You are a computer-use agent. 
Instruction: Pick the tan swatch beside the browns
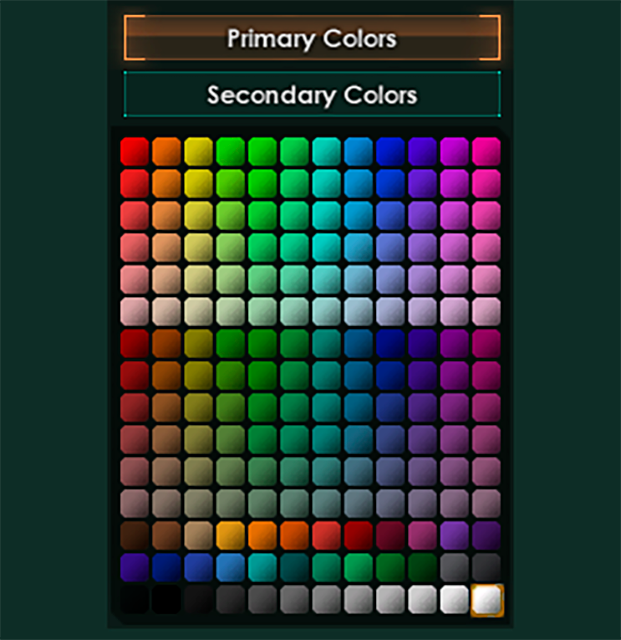198,536
